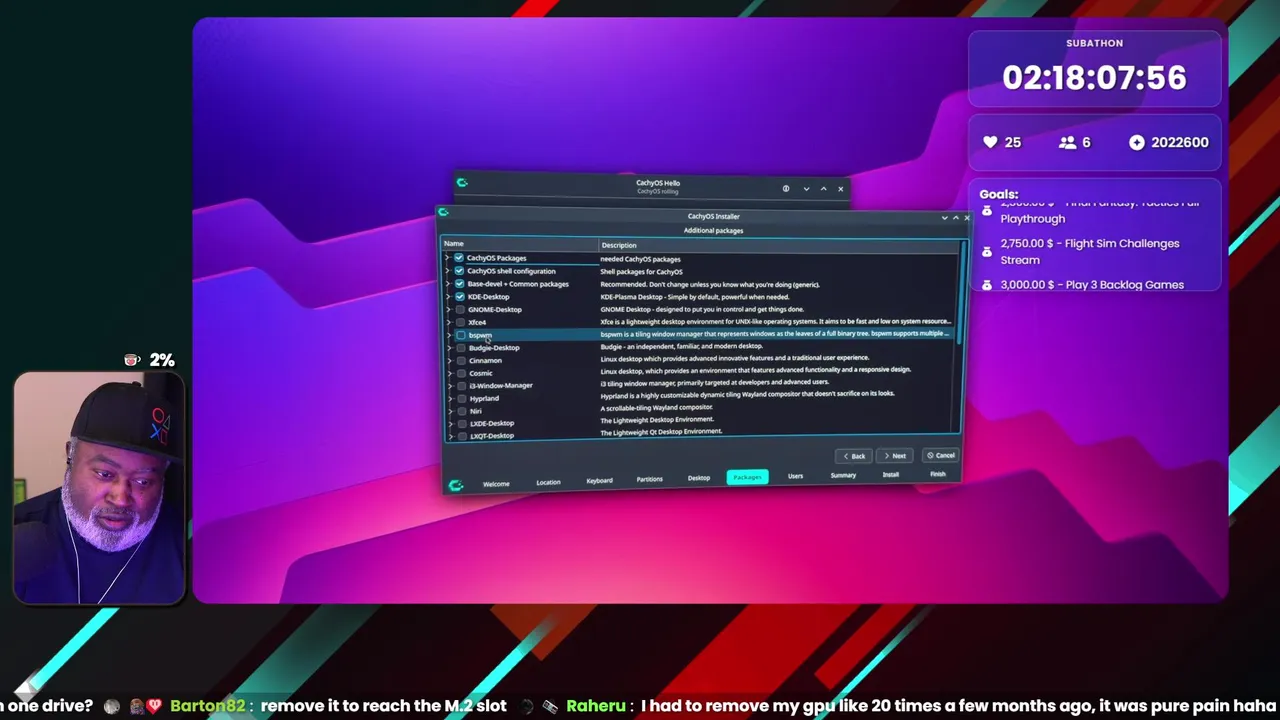
Task: Click the Barton82 username in chat ticker
Action: (x=207, y=706)
